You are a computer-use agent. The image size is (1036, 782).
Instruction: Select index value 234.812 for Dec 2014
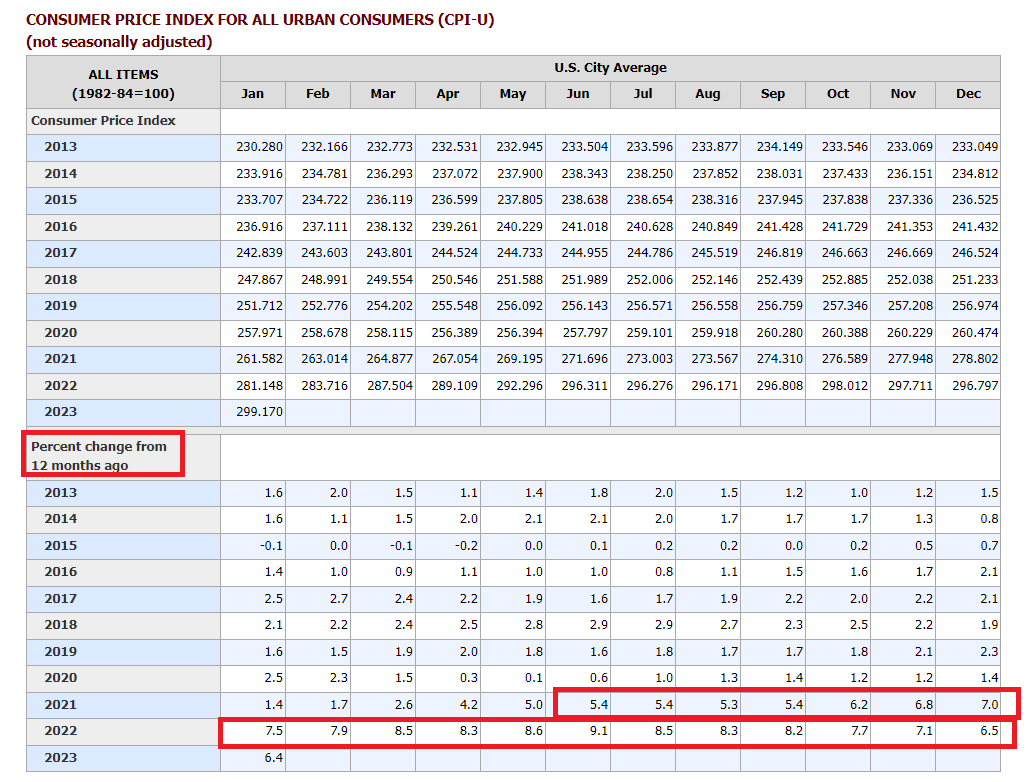[x=975, y=174]
